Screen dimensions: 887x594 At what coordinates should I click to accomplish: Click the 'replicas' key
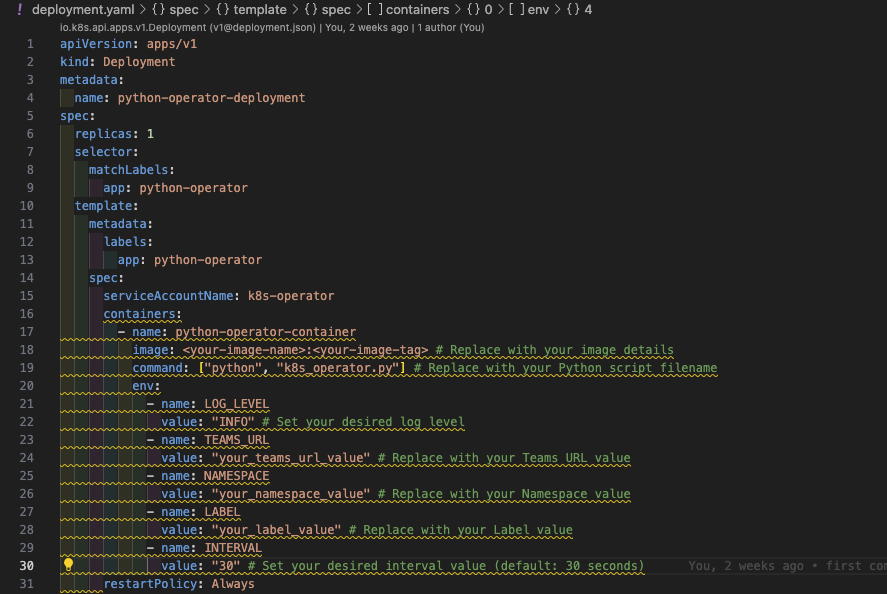click(x=104, y=134)
